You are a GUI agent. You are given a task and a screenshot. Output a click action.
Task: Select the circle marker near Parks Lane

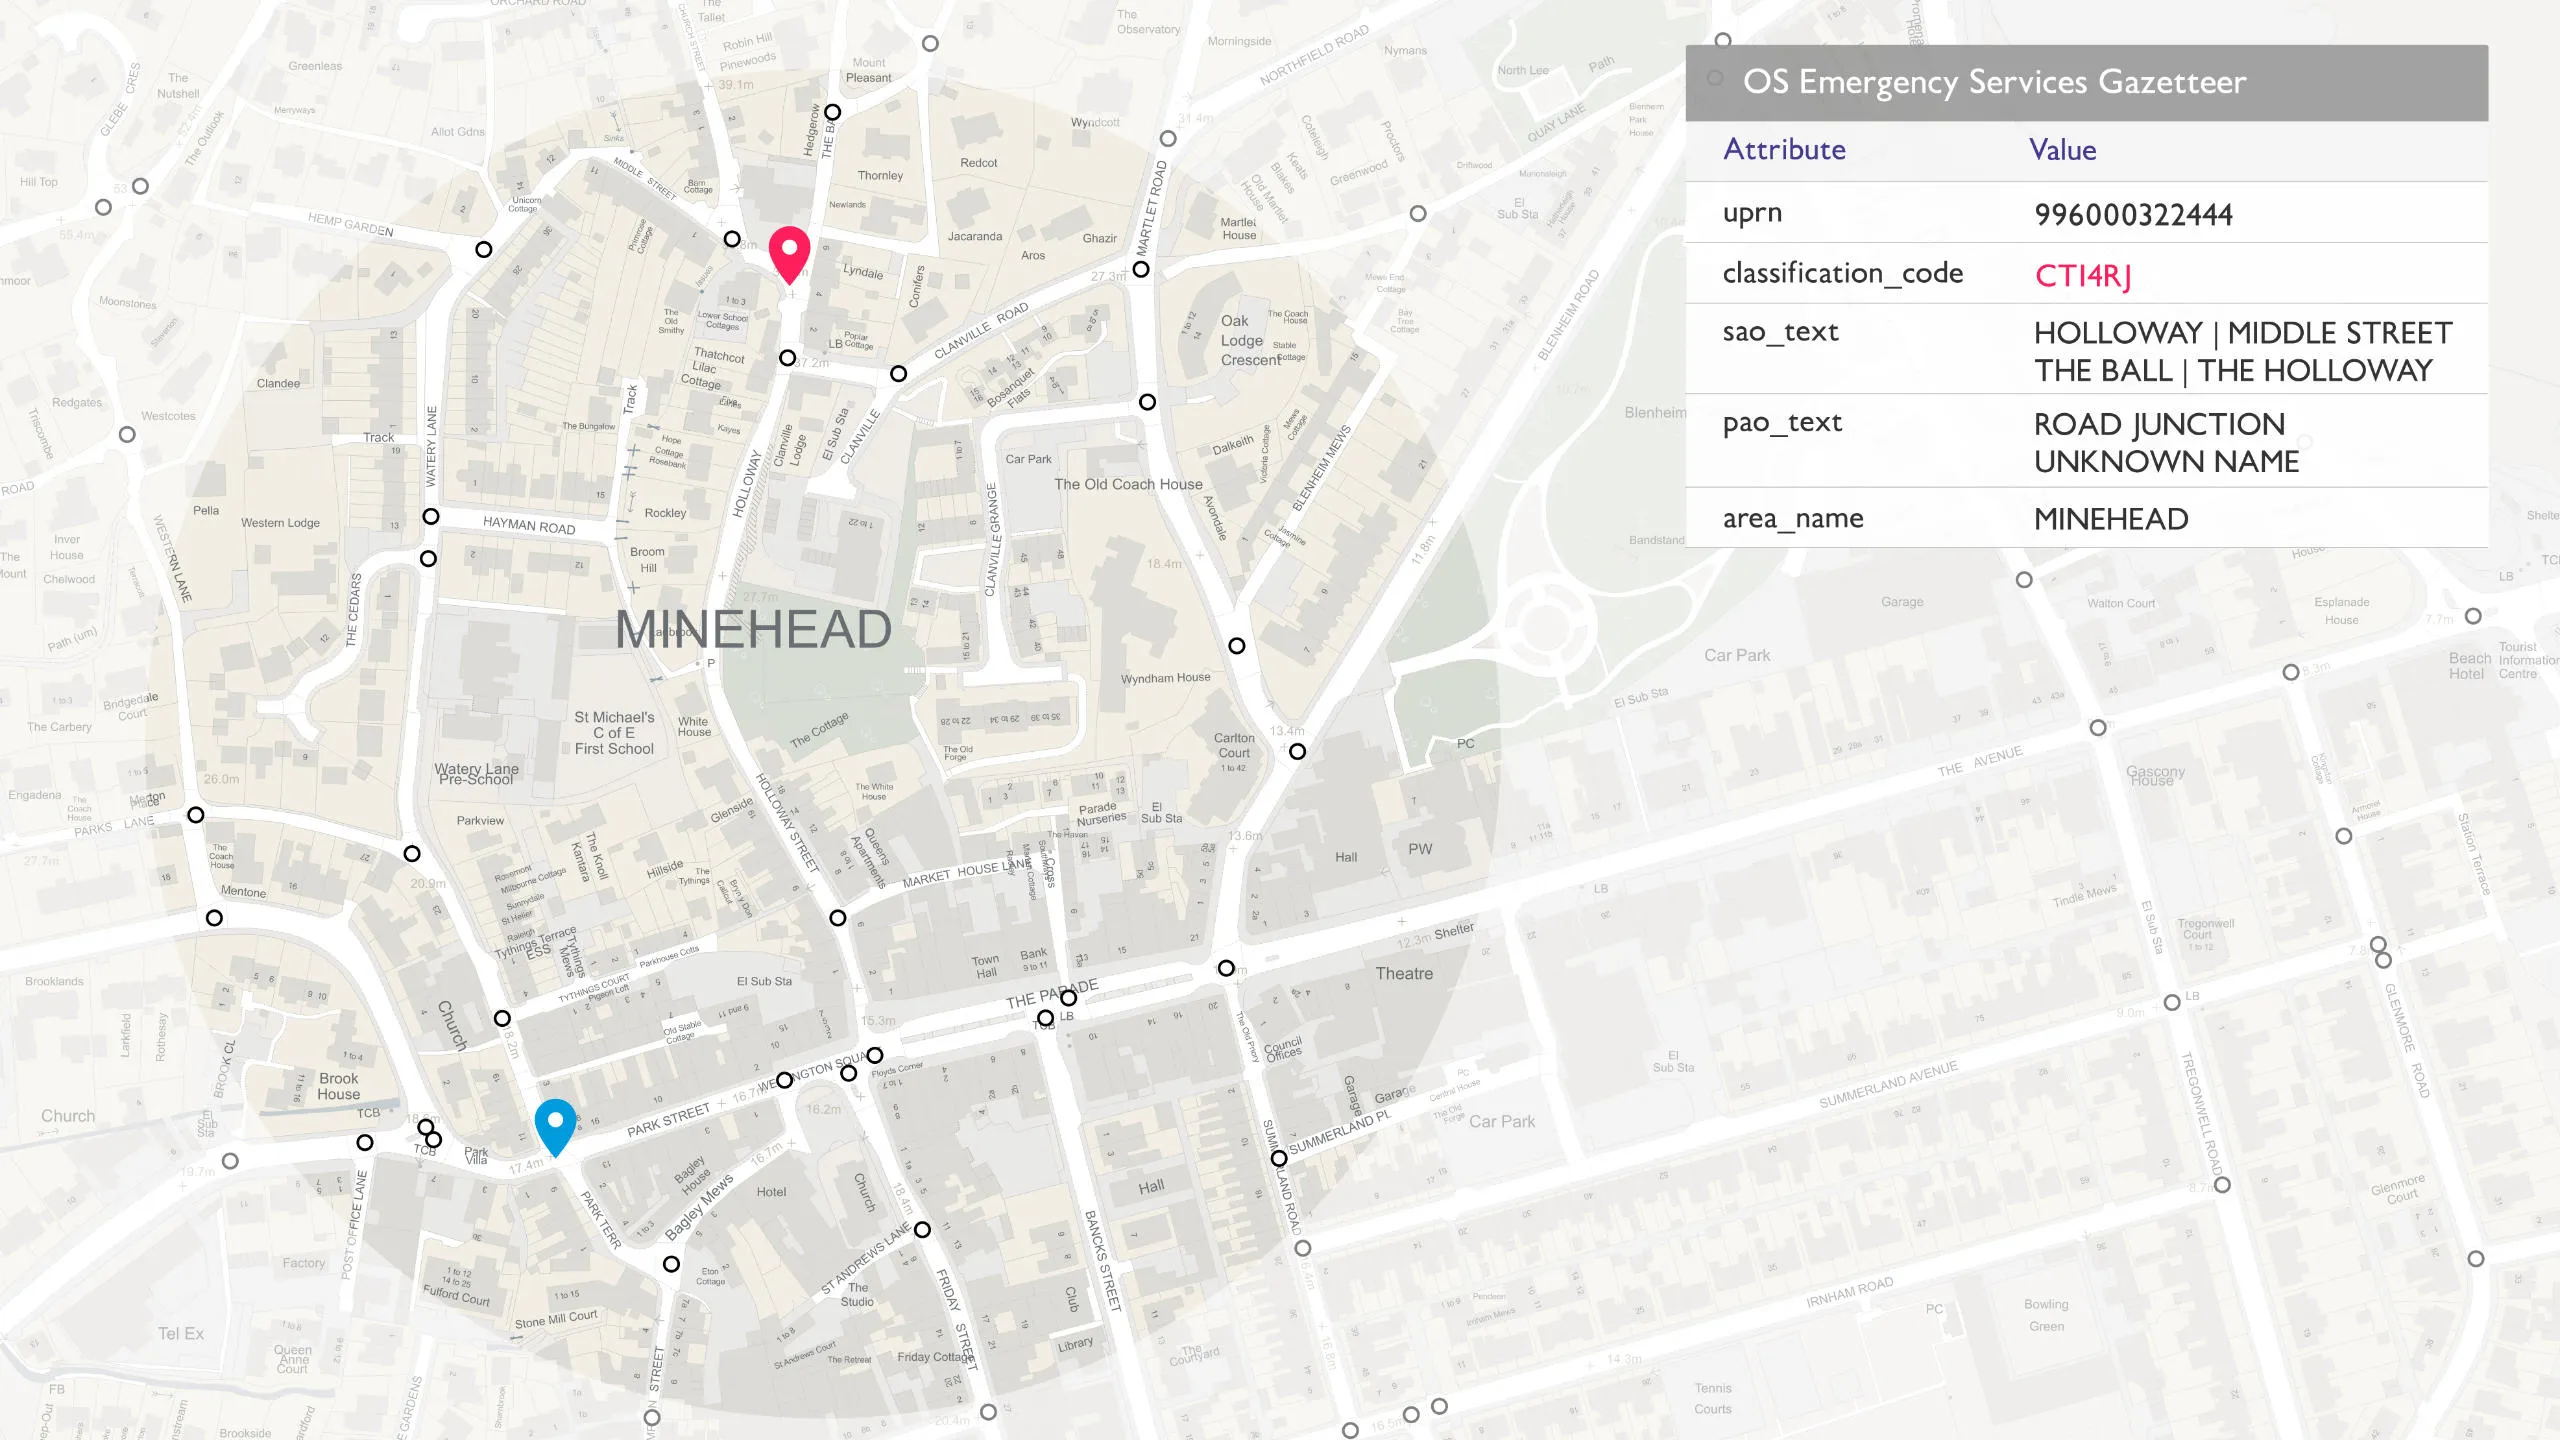point(196,816)
